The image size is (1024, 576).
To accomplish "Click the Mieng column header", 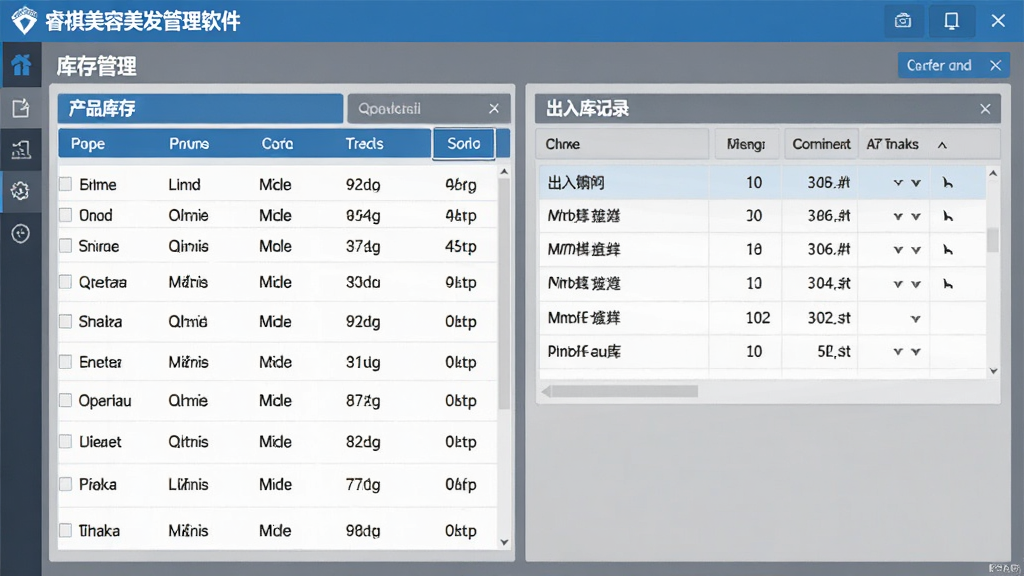I will point(746,144).
